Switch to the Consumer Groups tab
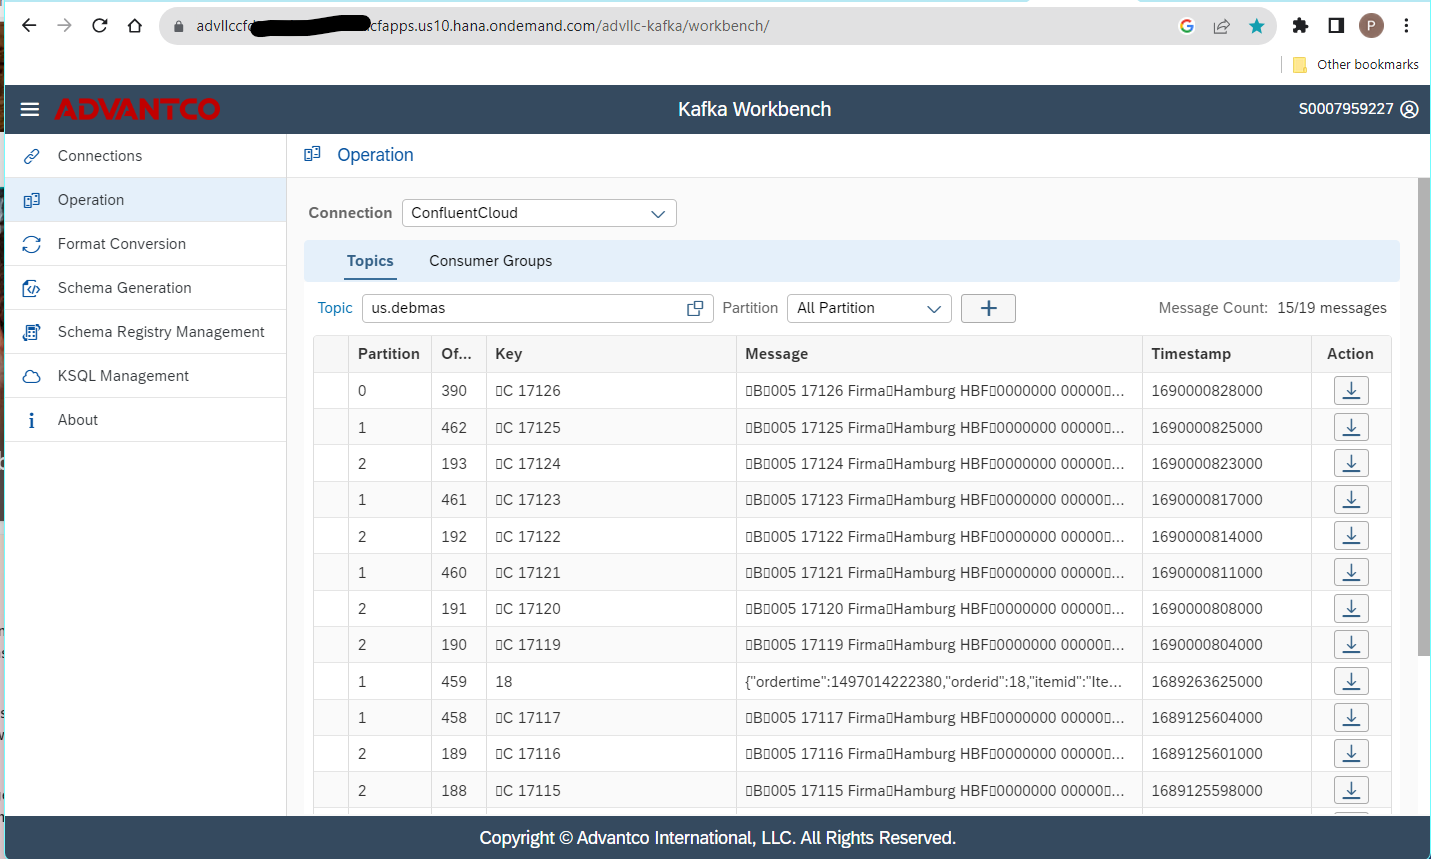The image size is (1431, 859). (490, 260)
